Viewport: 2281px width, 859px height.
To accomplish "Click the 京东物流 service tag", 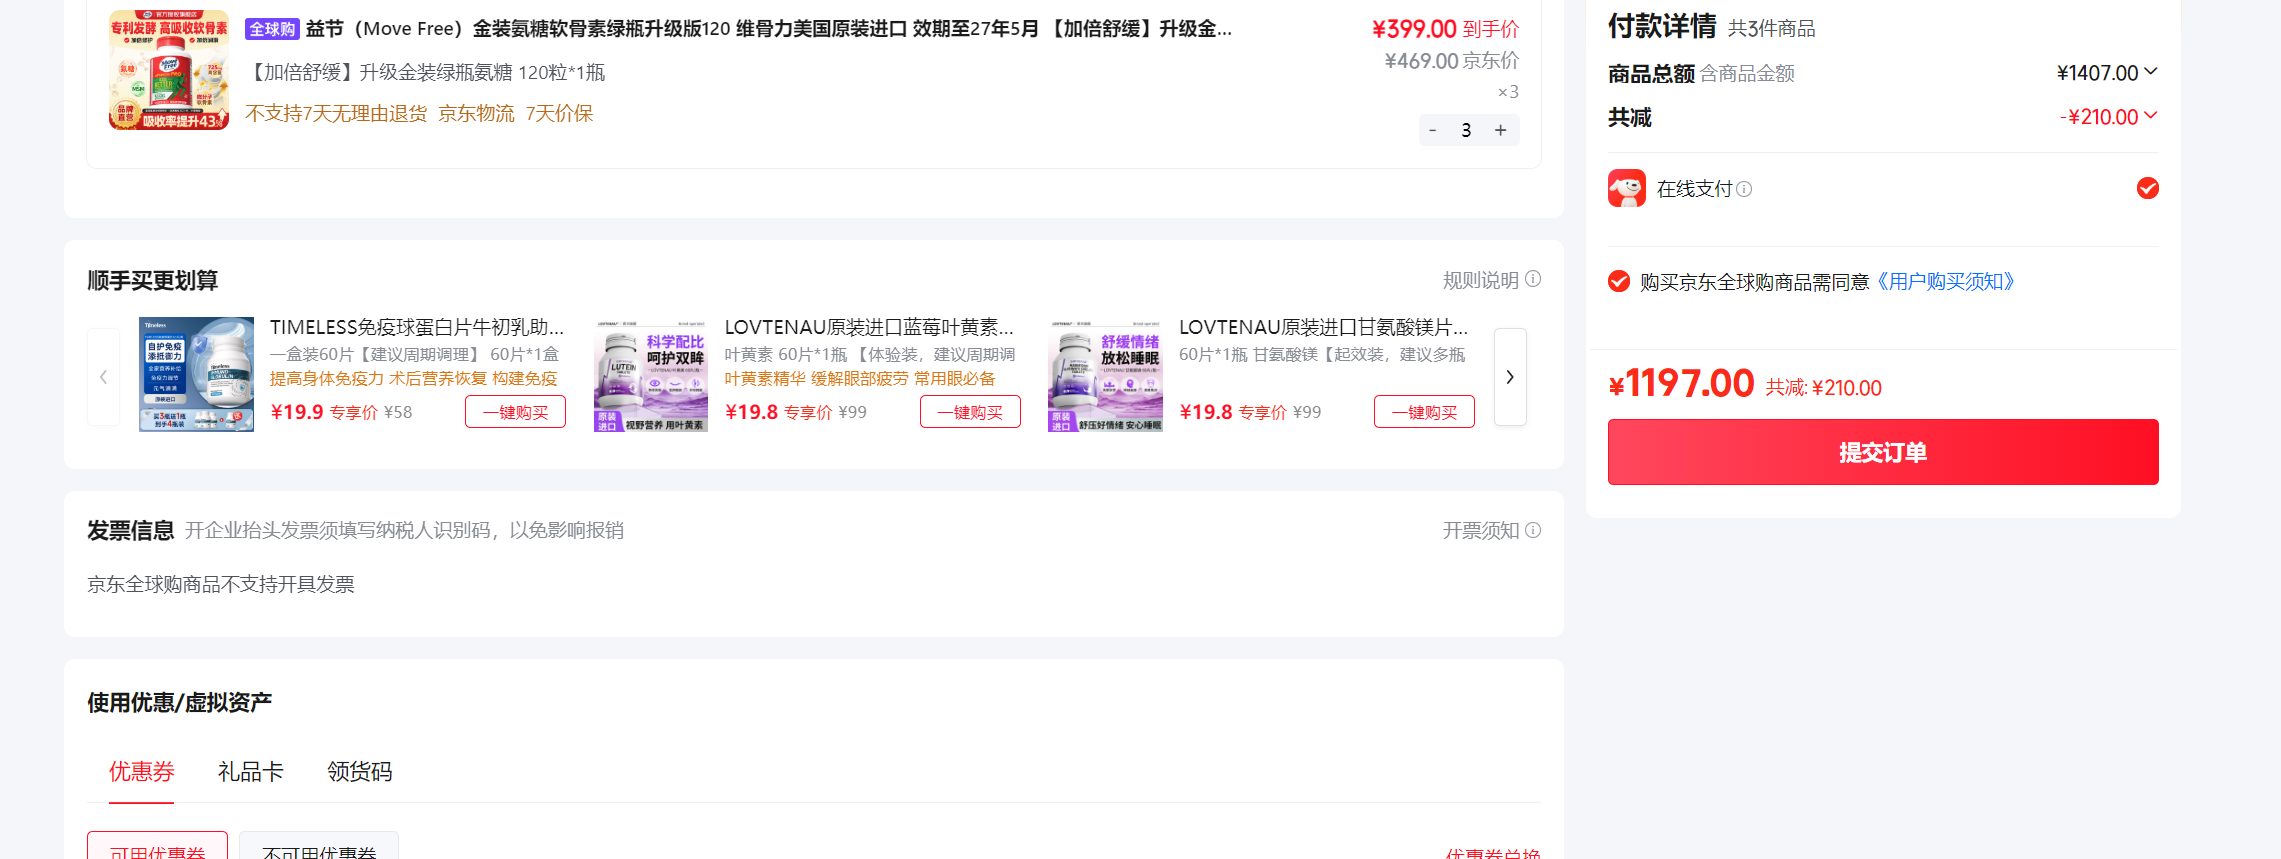I will pos(476,114).
